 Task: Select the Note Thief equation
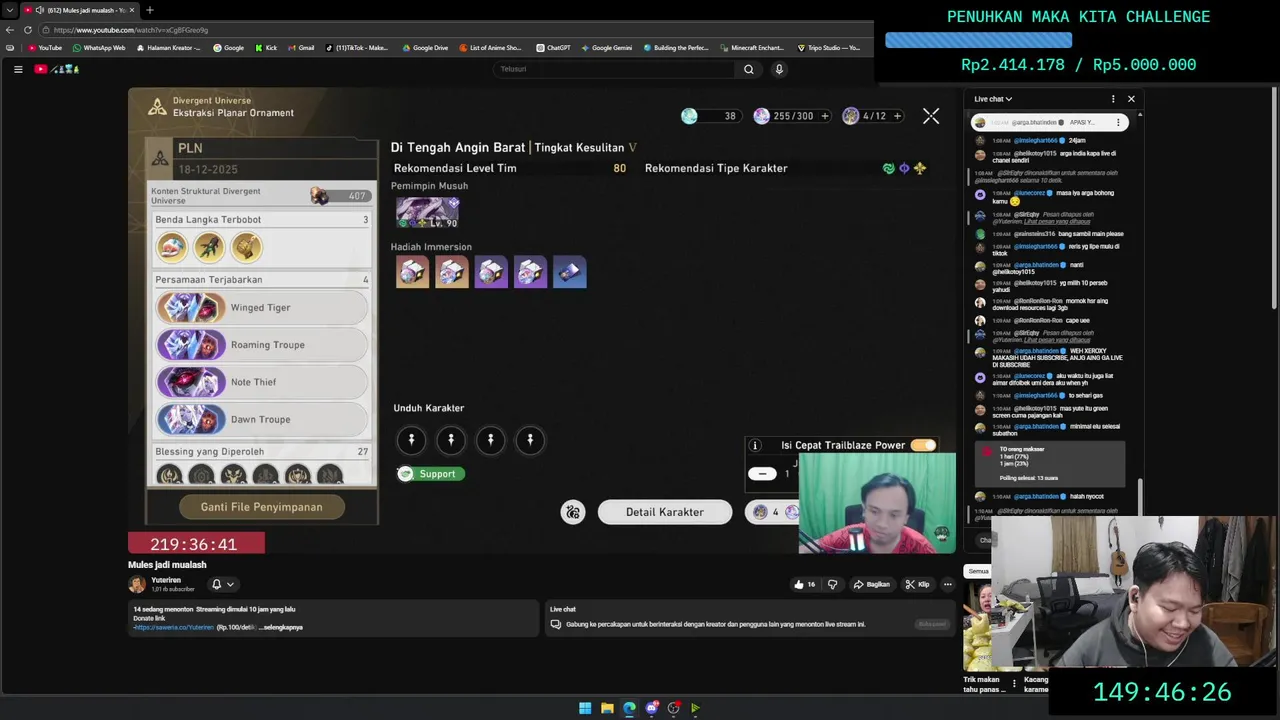click(x=262, y=381)
